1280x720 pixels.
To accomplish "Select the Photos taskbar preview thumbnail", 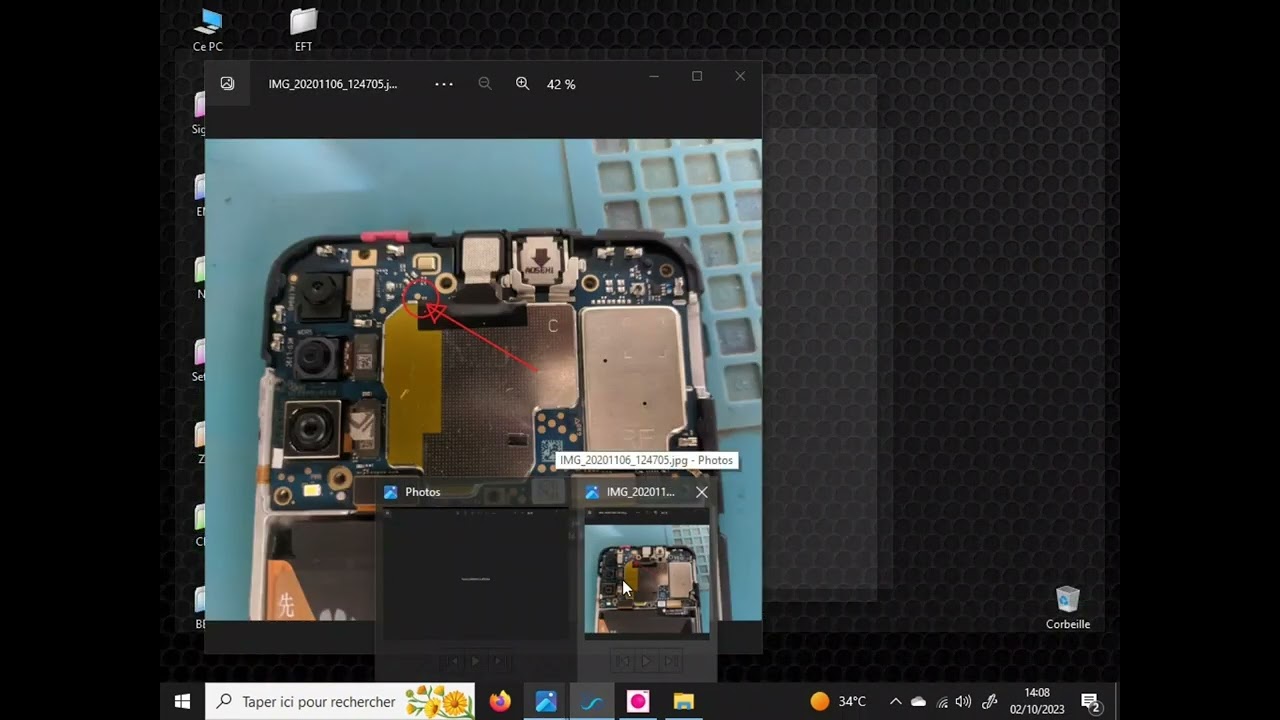I will point(475,575).
